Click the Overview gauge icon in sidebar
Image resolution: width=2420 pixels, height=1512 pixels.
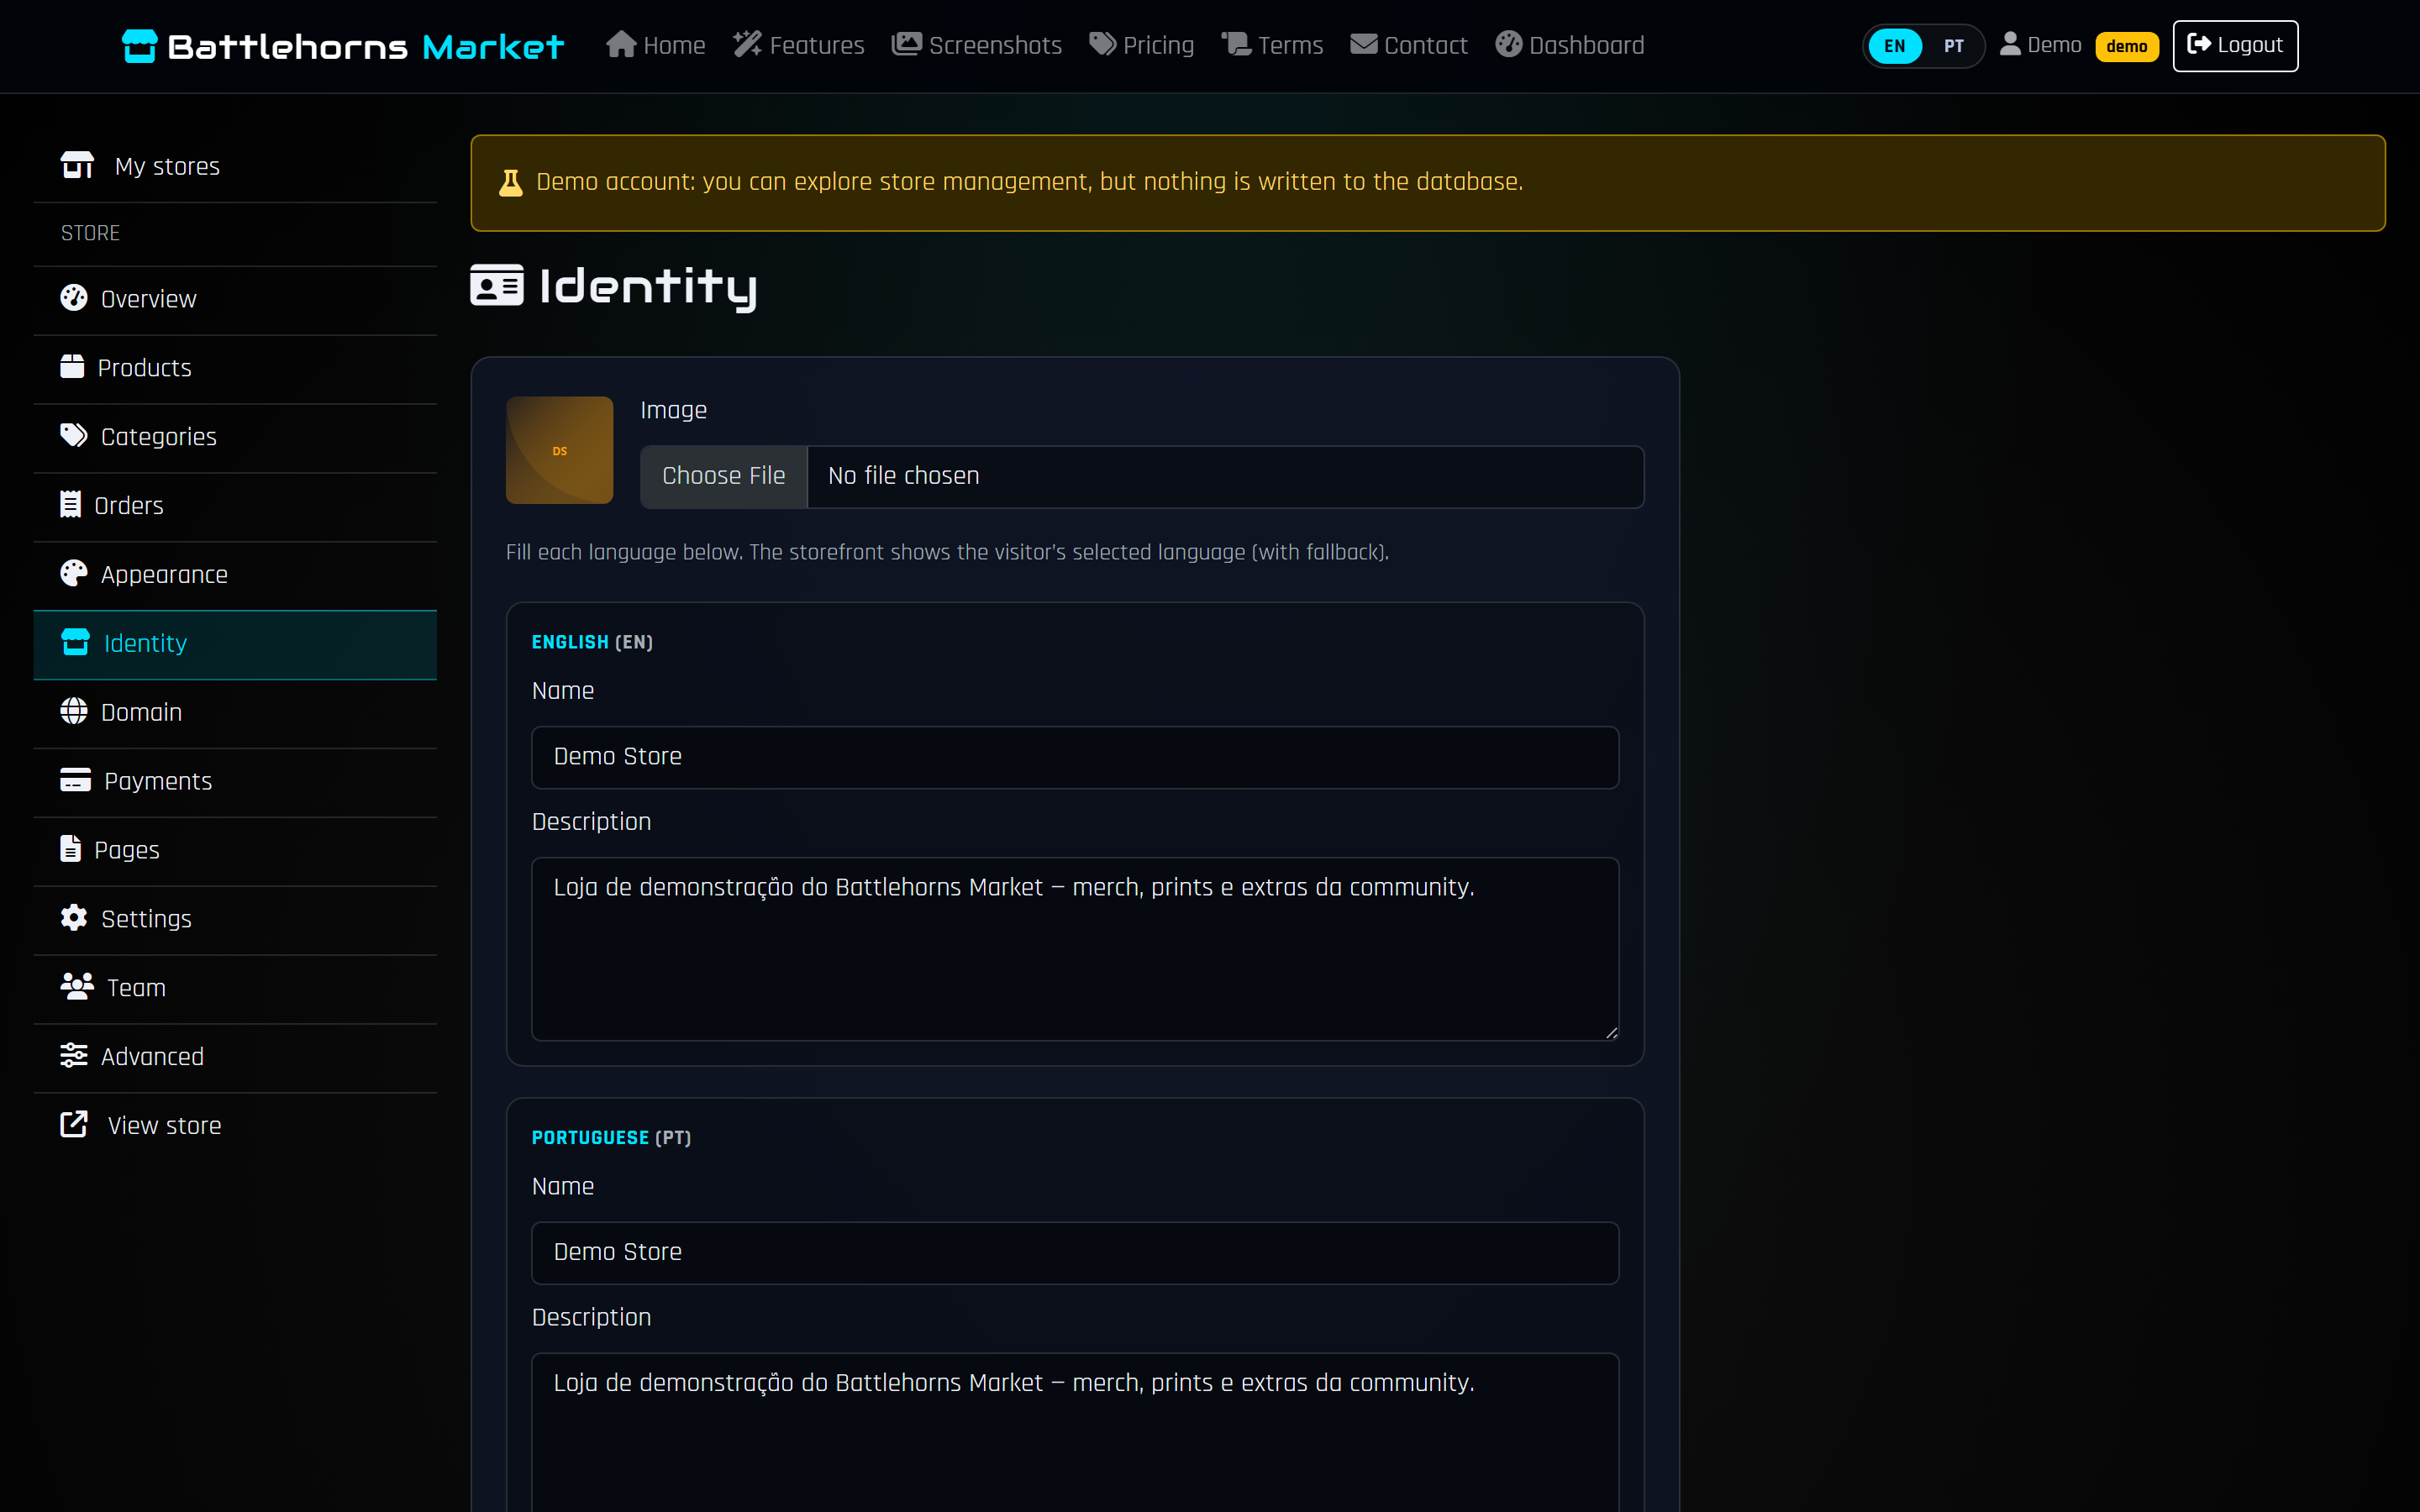(74, 298)
